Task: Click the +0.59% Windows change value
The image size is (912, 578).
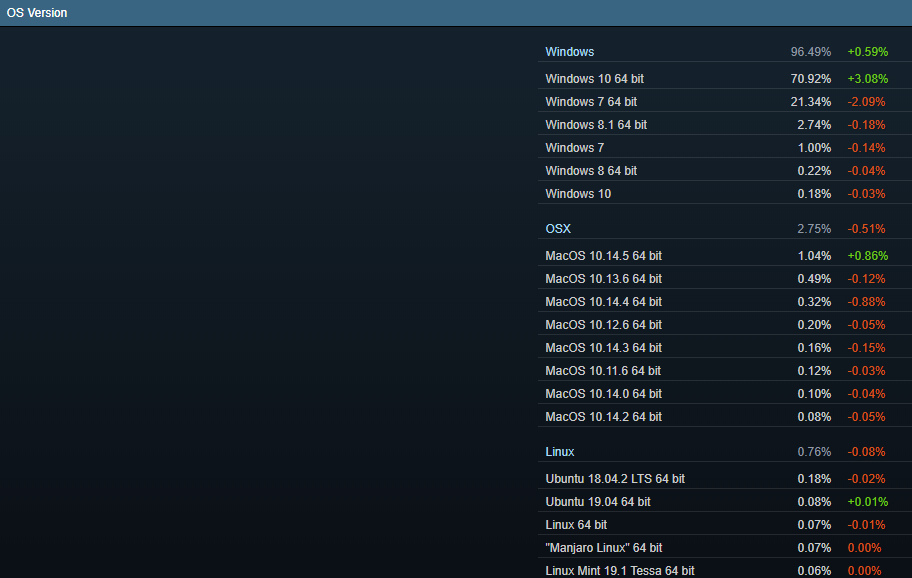Action: [x=867, y=52]
